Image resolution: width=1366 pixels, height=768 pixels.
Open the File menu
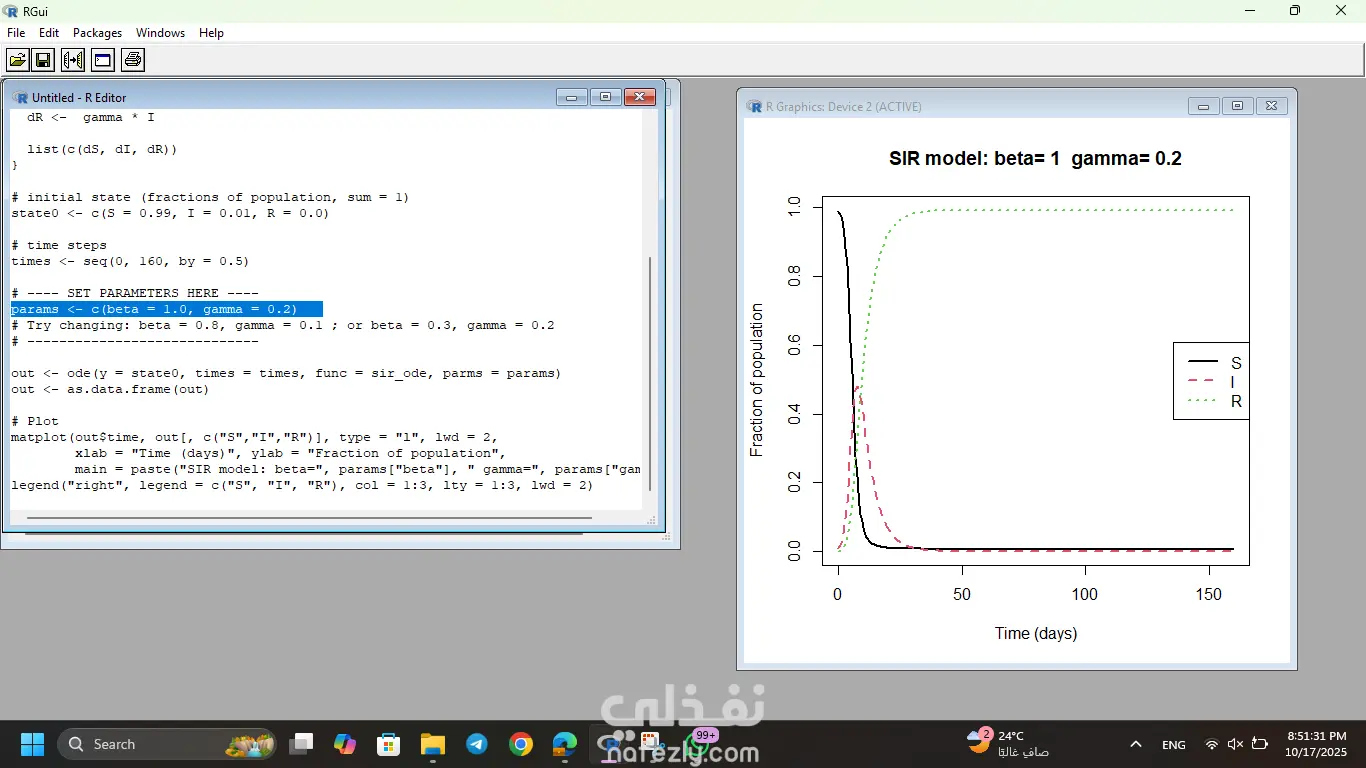tap(16, 33)
